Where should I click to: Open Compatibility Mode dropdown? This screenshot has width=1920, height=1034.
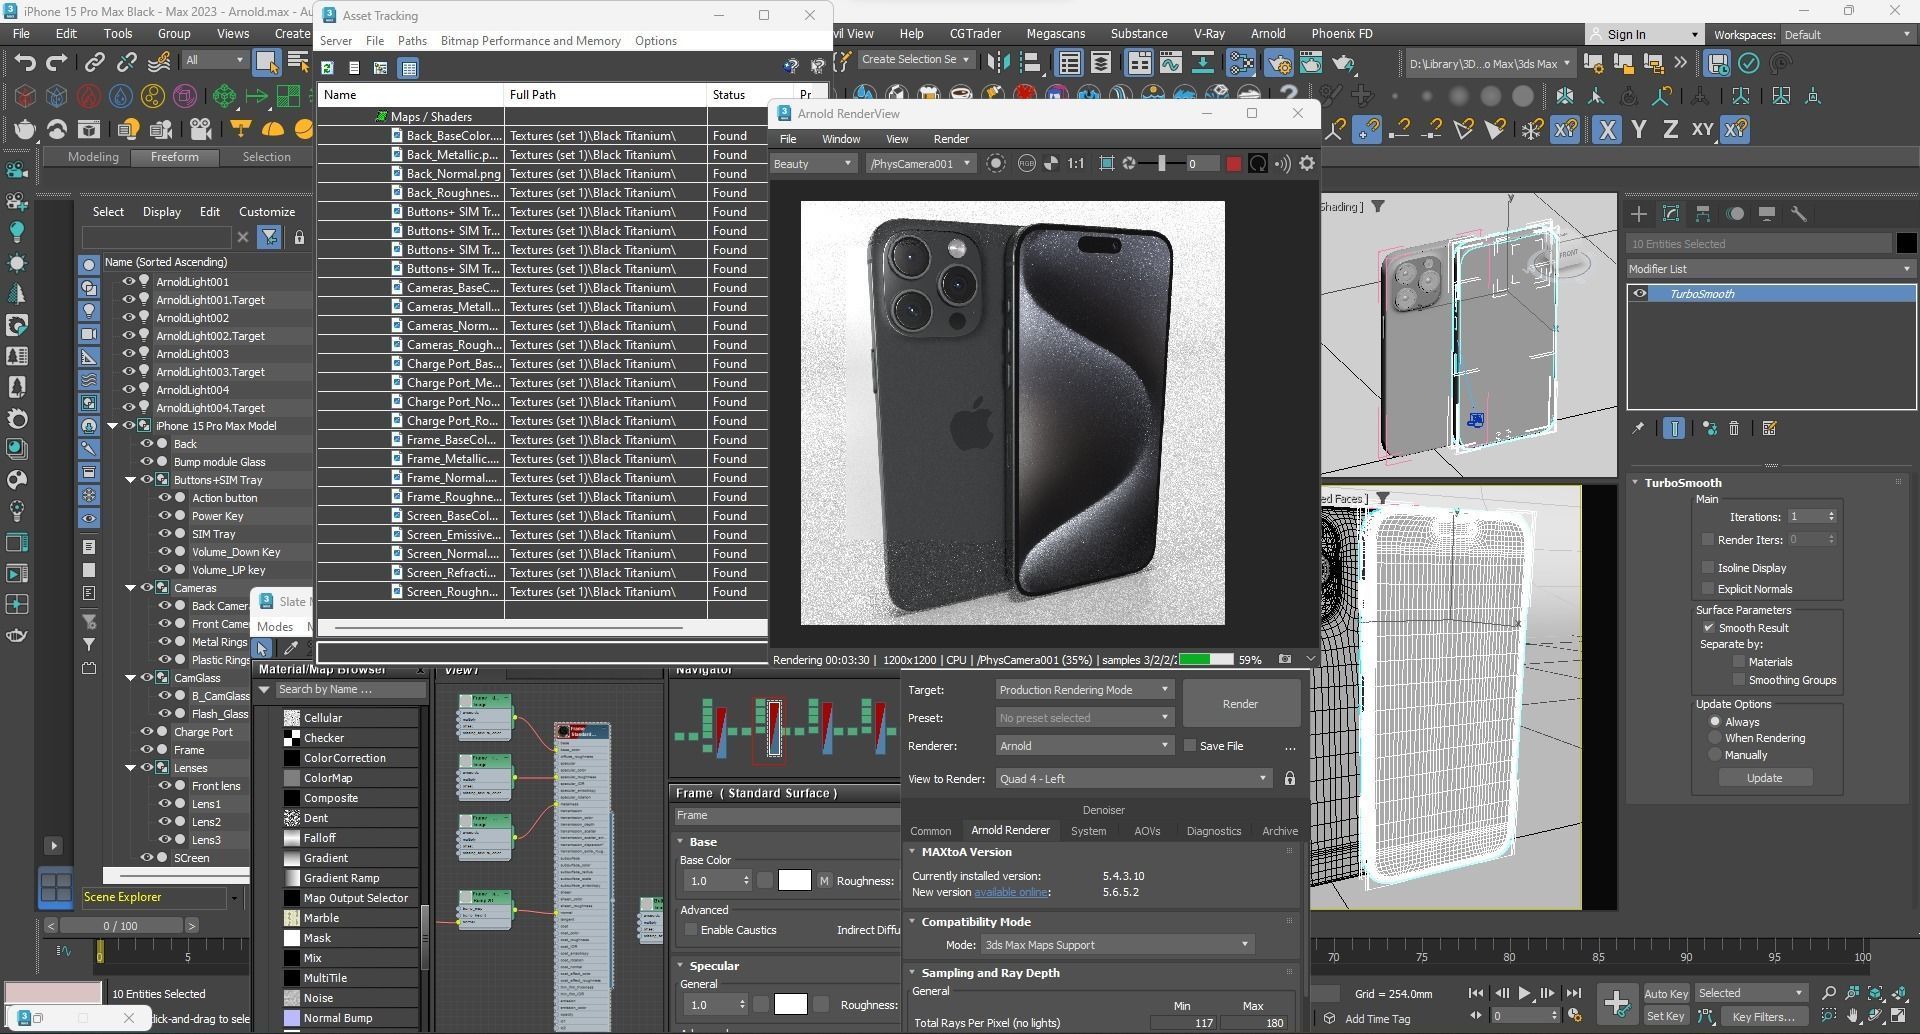[x=1117, y=945]
